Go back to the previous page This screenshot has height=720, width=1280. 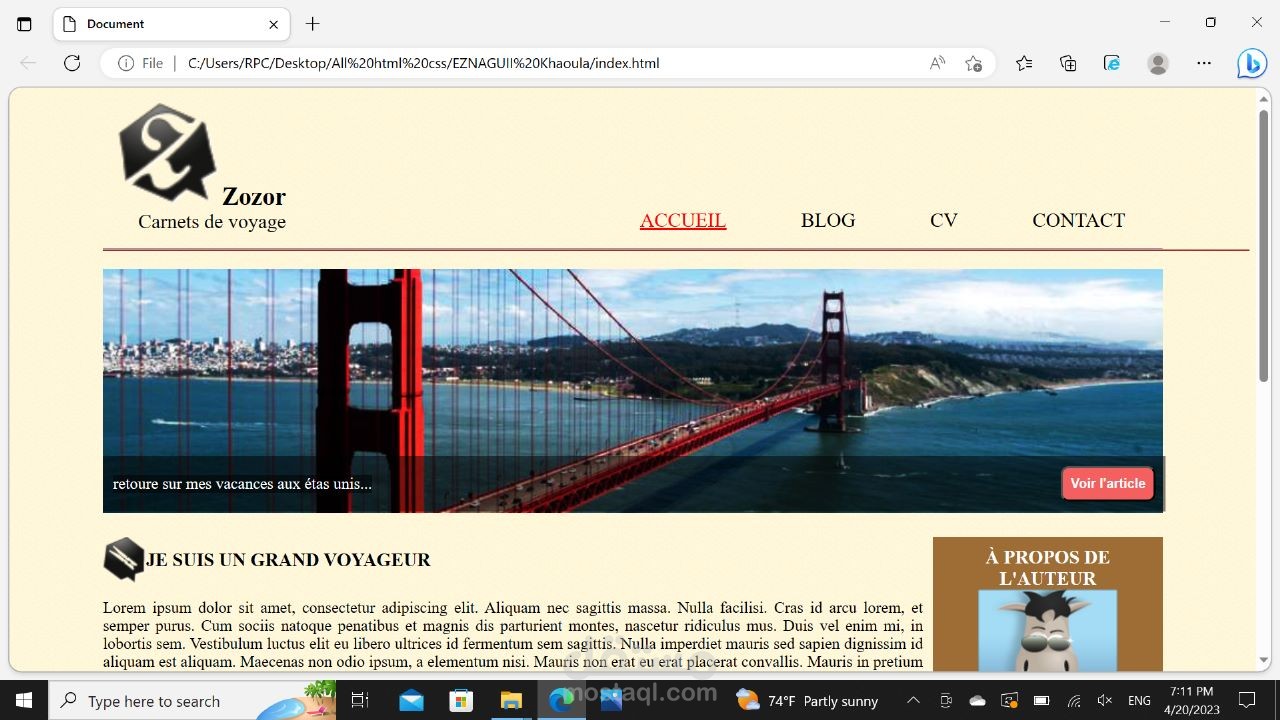coord(28,63)
